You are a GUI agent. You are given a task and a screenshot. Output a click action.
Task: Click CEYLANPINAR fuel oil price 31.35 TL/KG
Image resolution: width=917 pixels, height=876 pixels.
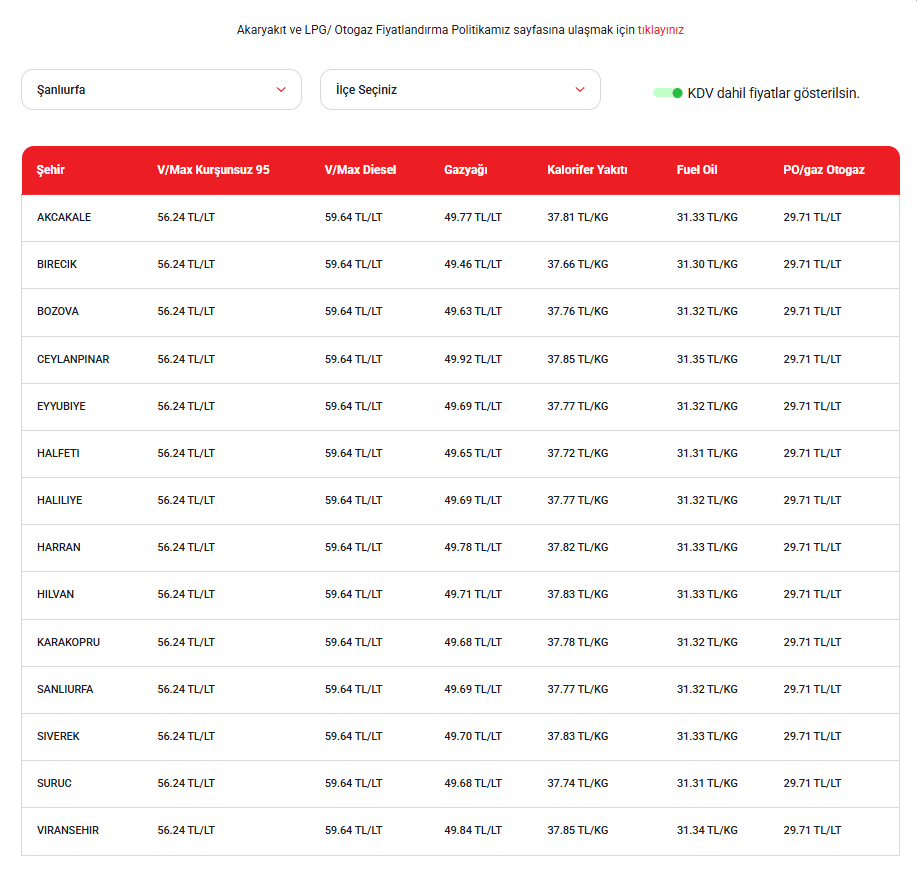tap(707, 359)
